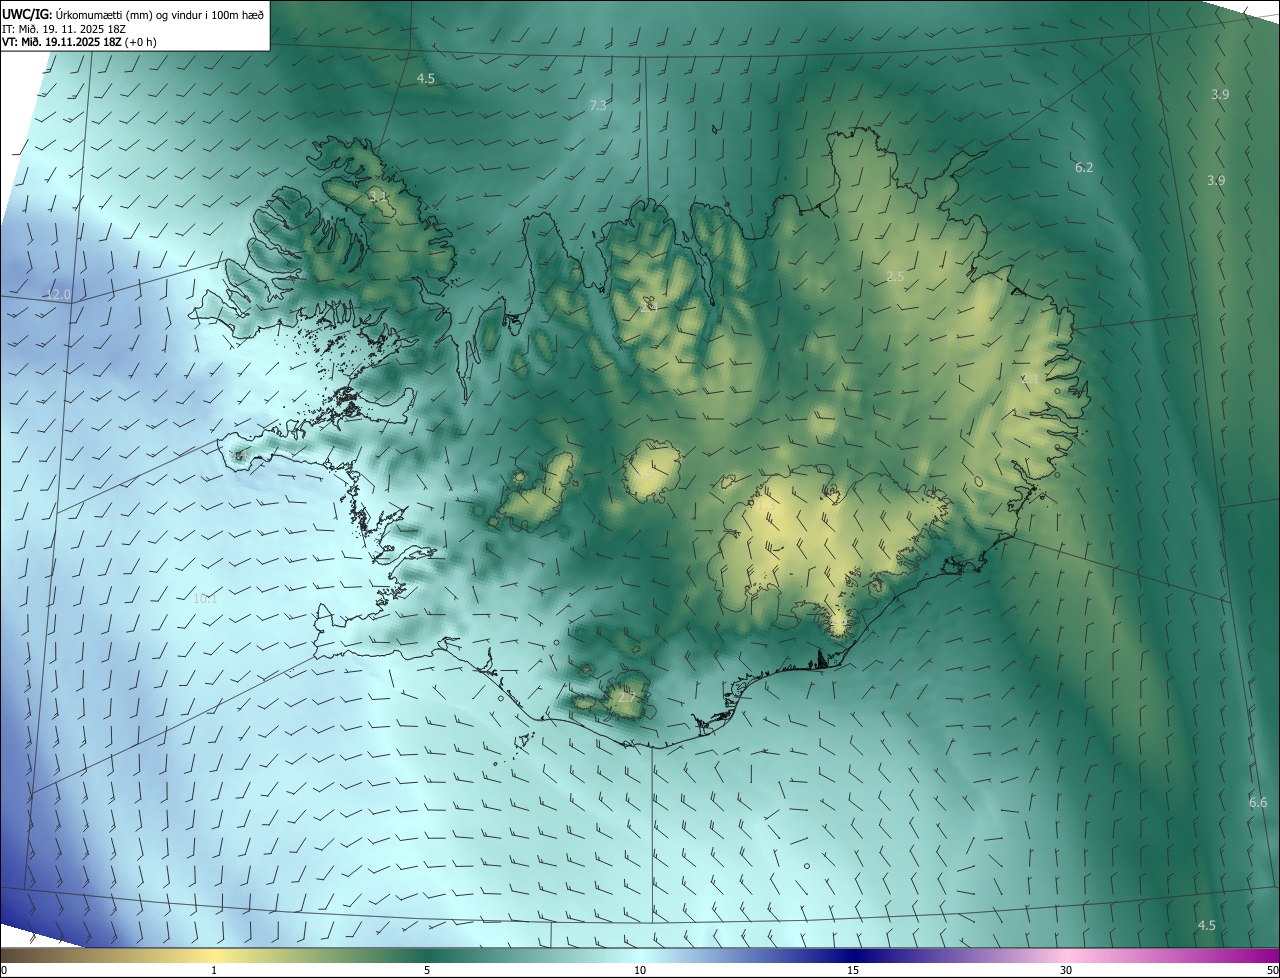
Task: Click the 6.2 value label on the map
Action: (1084, 167)
